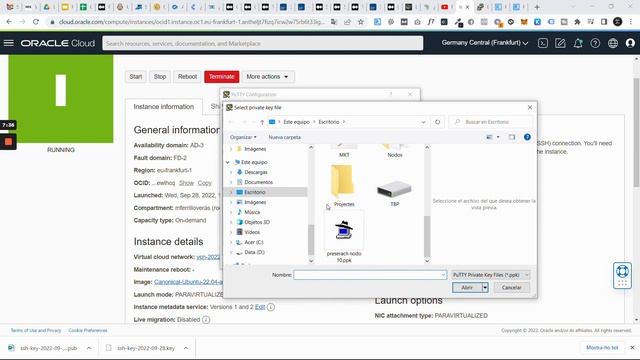Select Vídeos in the folder tree
Screen dimensions: 640x360
252,232
